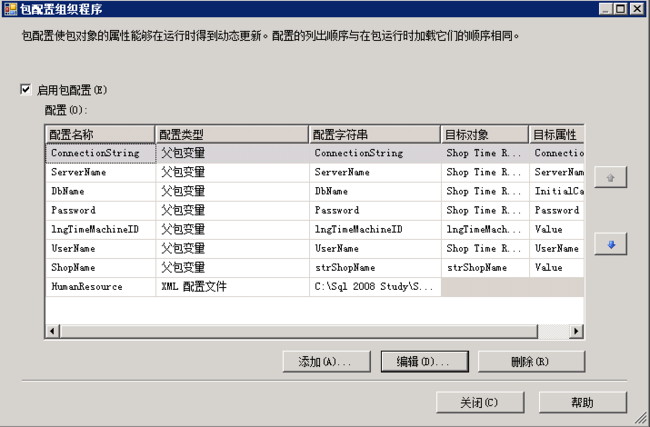This screenshot has height=427, width=650.
Task: Click the C:\Sql 2008 Study path cell
Action: coord(375,286)
